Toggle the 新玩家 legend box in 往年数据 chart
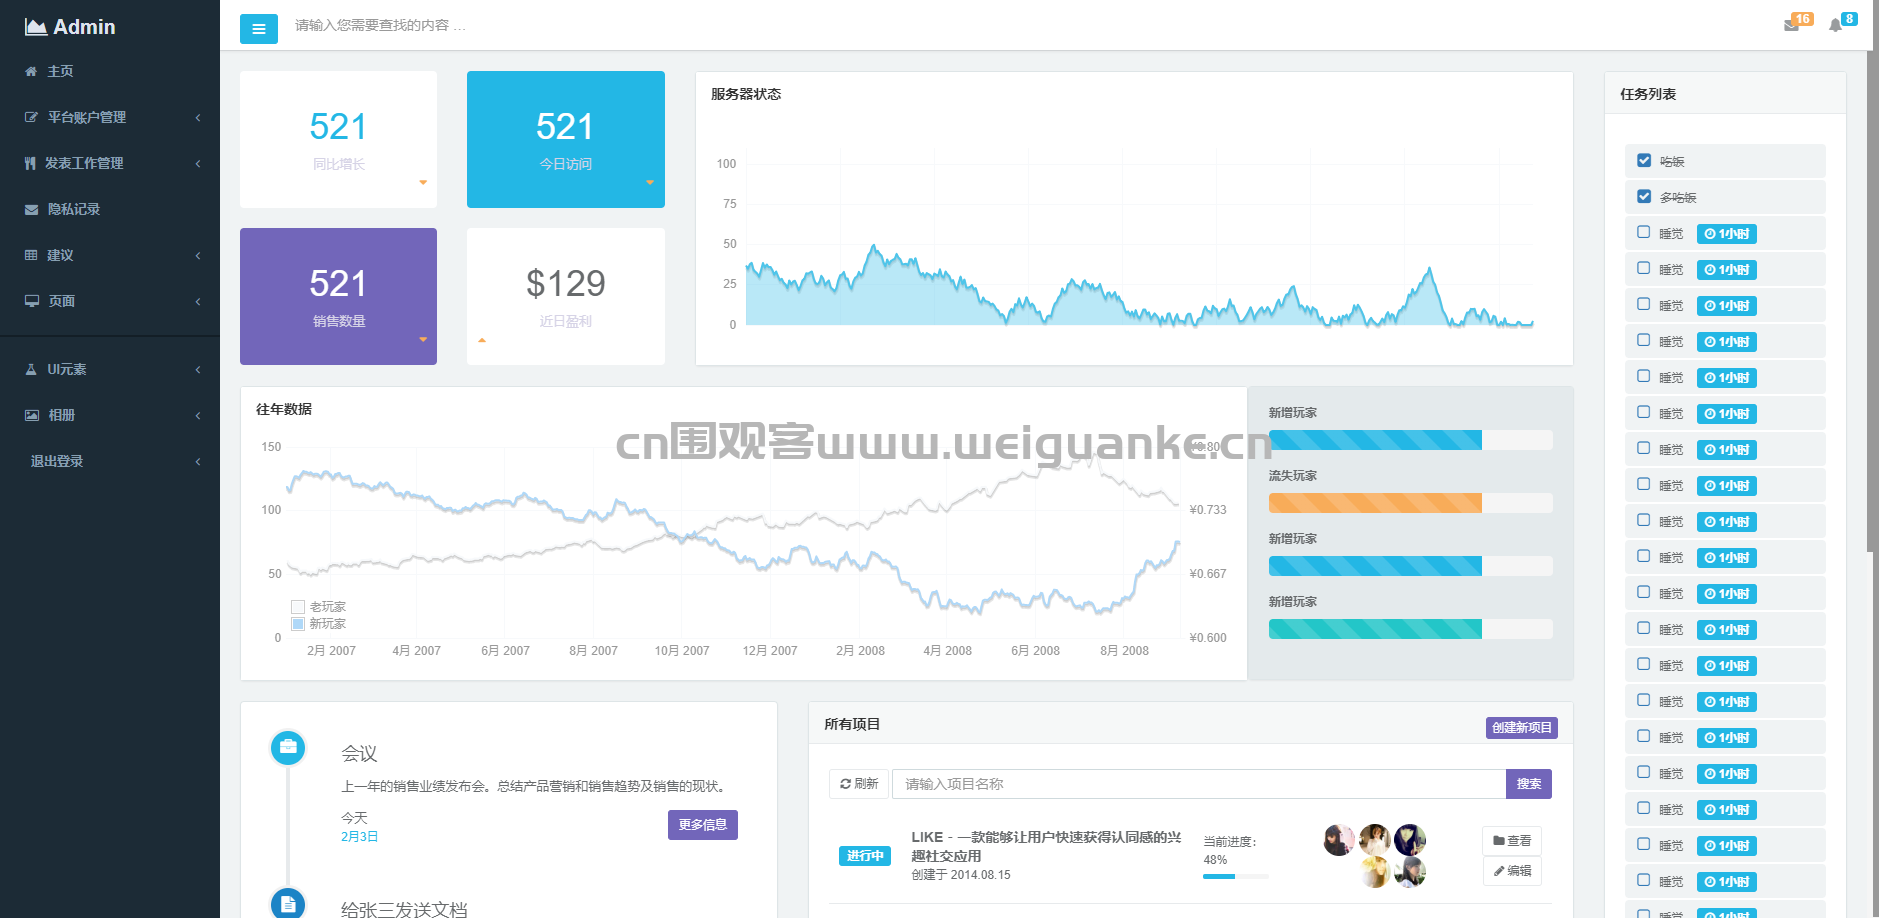This screenshot has width=1879, height=918. point(298,624)
